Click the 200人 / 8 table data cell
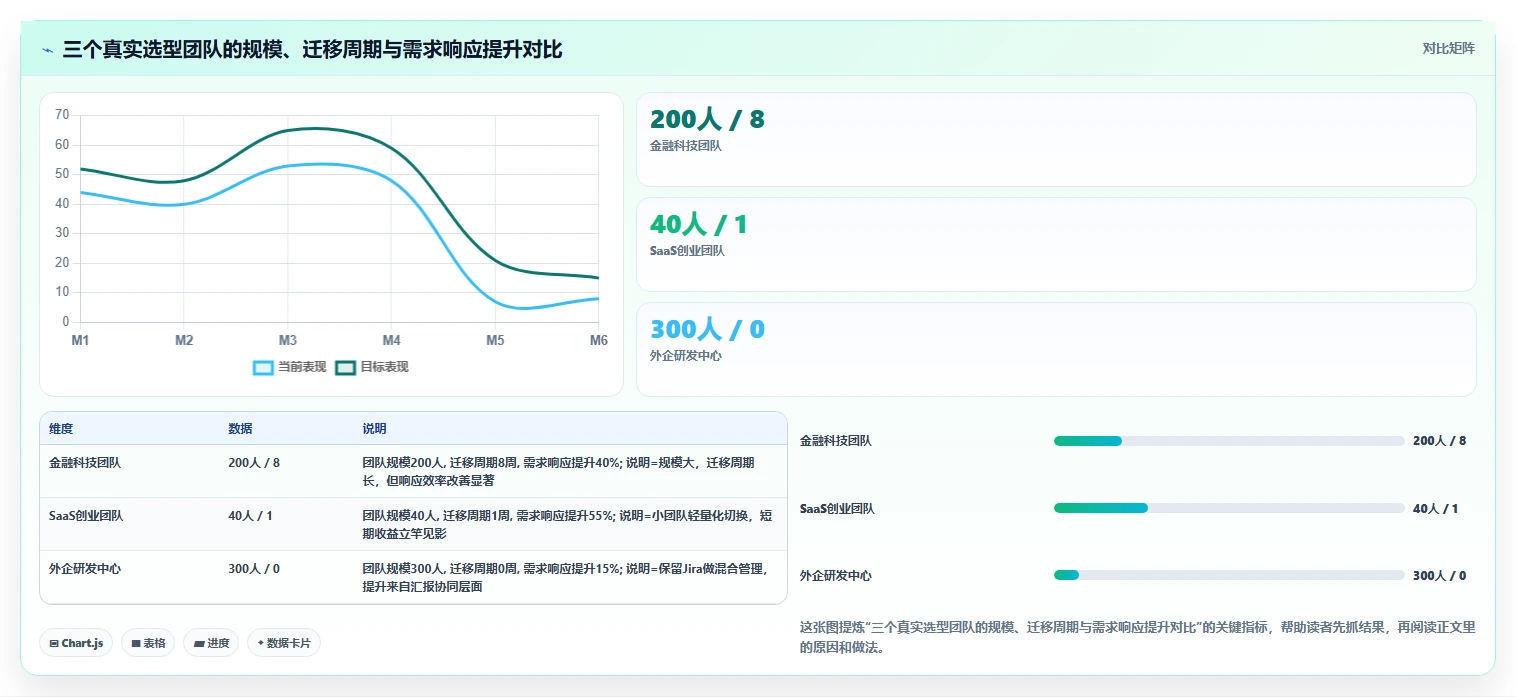The height and width of the screenshot is (697, 1516). 254,463
